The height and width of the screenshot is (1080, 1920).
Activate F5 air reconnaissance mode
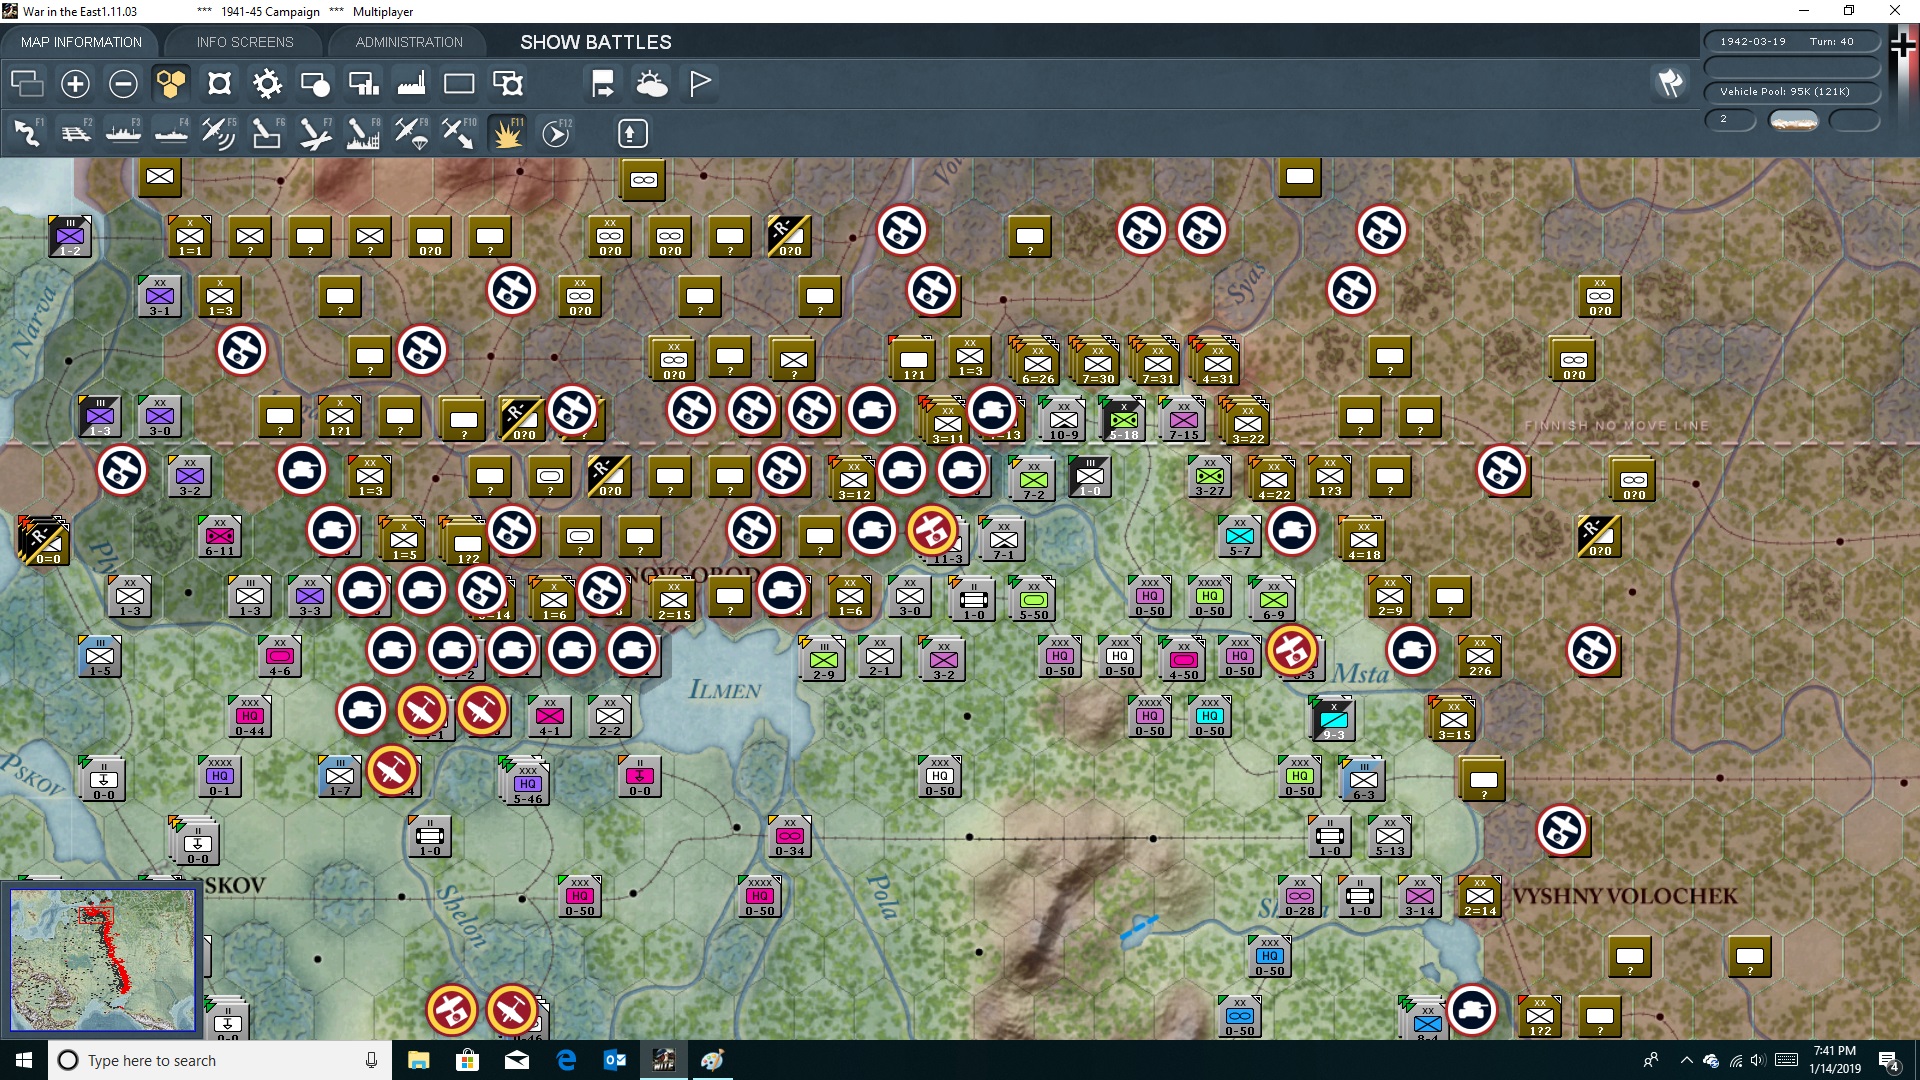(x=219, y=132)
